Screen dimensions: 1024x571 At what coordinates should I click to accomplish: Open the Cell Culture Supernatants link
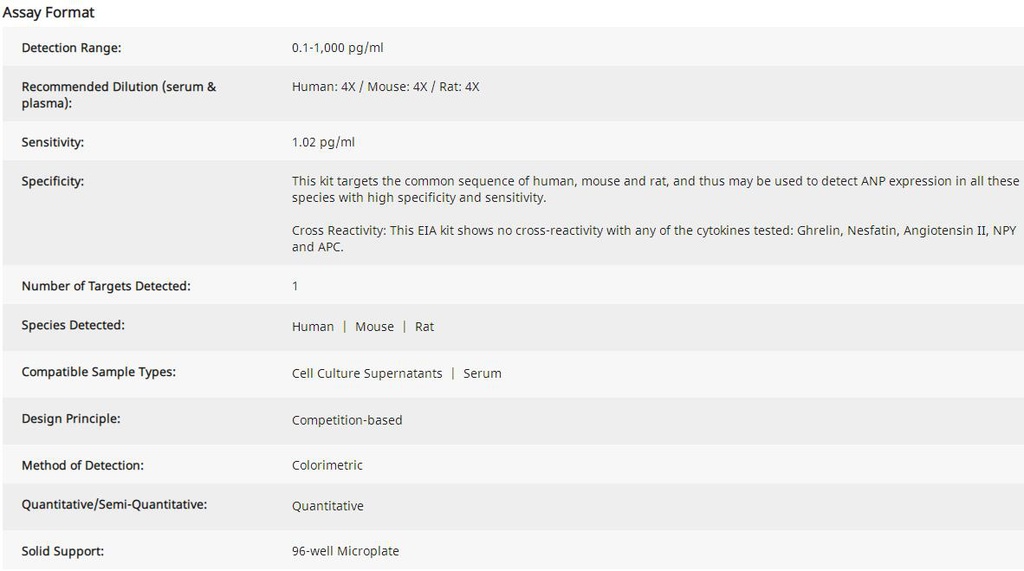[367, 373]
